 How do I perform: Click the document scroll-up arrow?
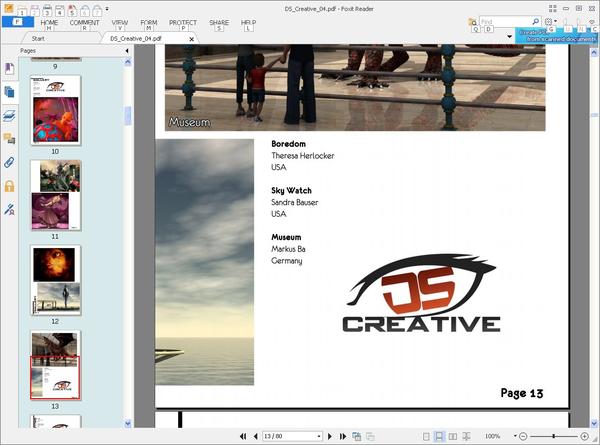[x=594, y=52]
